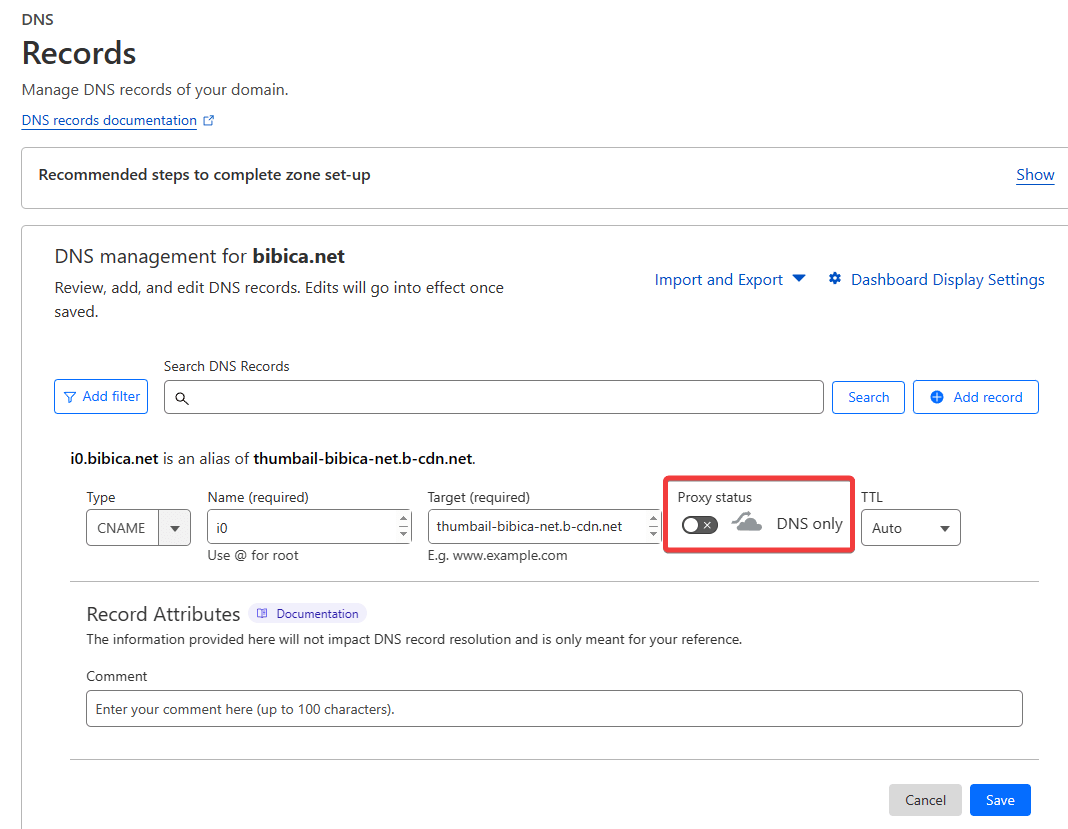Click book icon in Documentation badge
This screenshot has height=829, width=1068.
[262, 614]
